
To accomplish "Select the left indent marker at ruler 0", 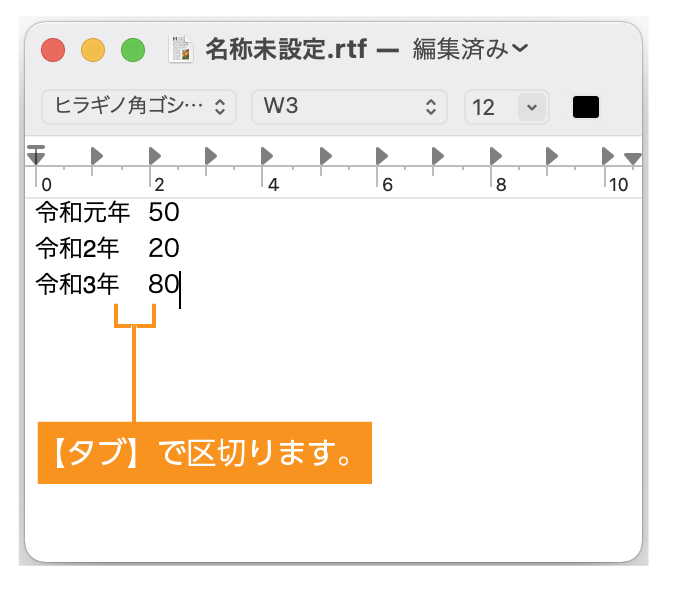I will pos(36,155).
